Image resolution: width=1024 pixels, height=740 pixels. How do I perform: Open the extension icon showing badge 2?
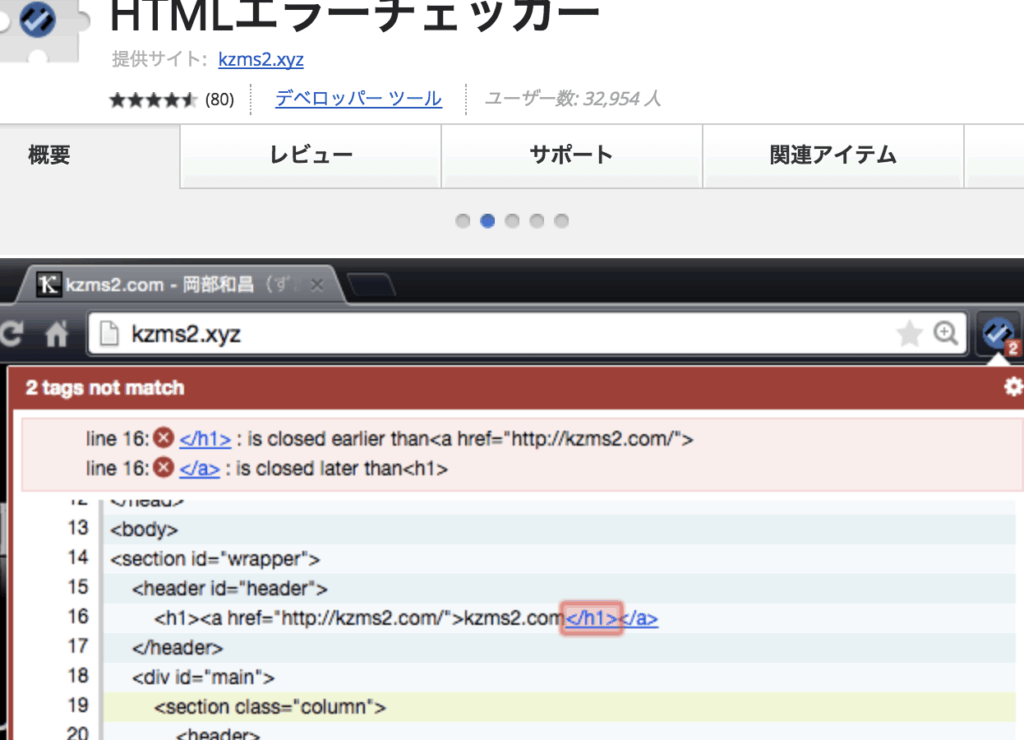point(996,335)
